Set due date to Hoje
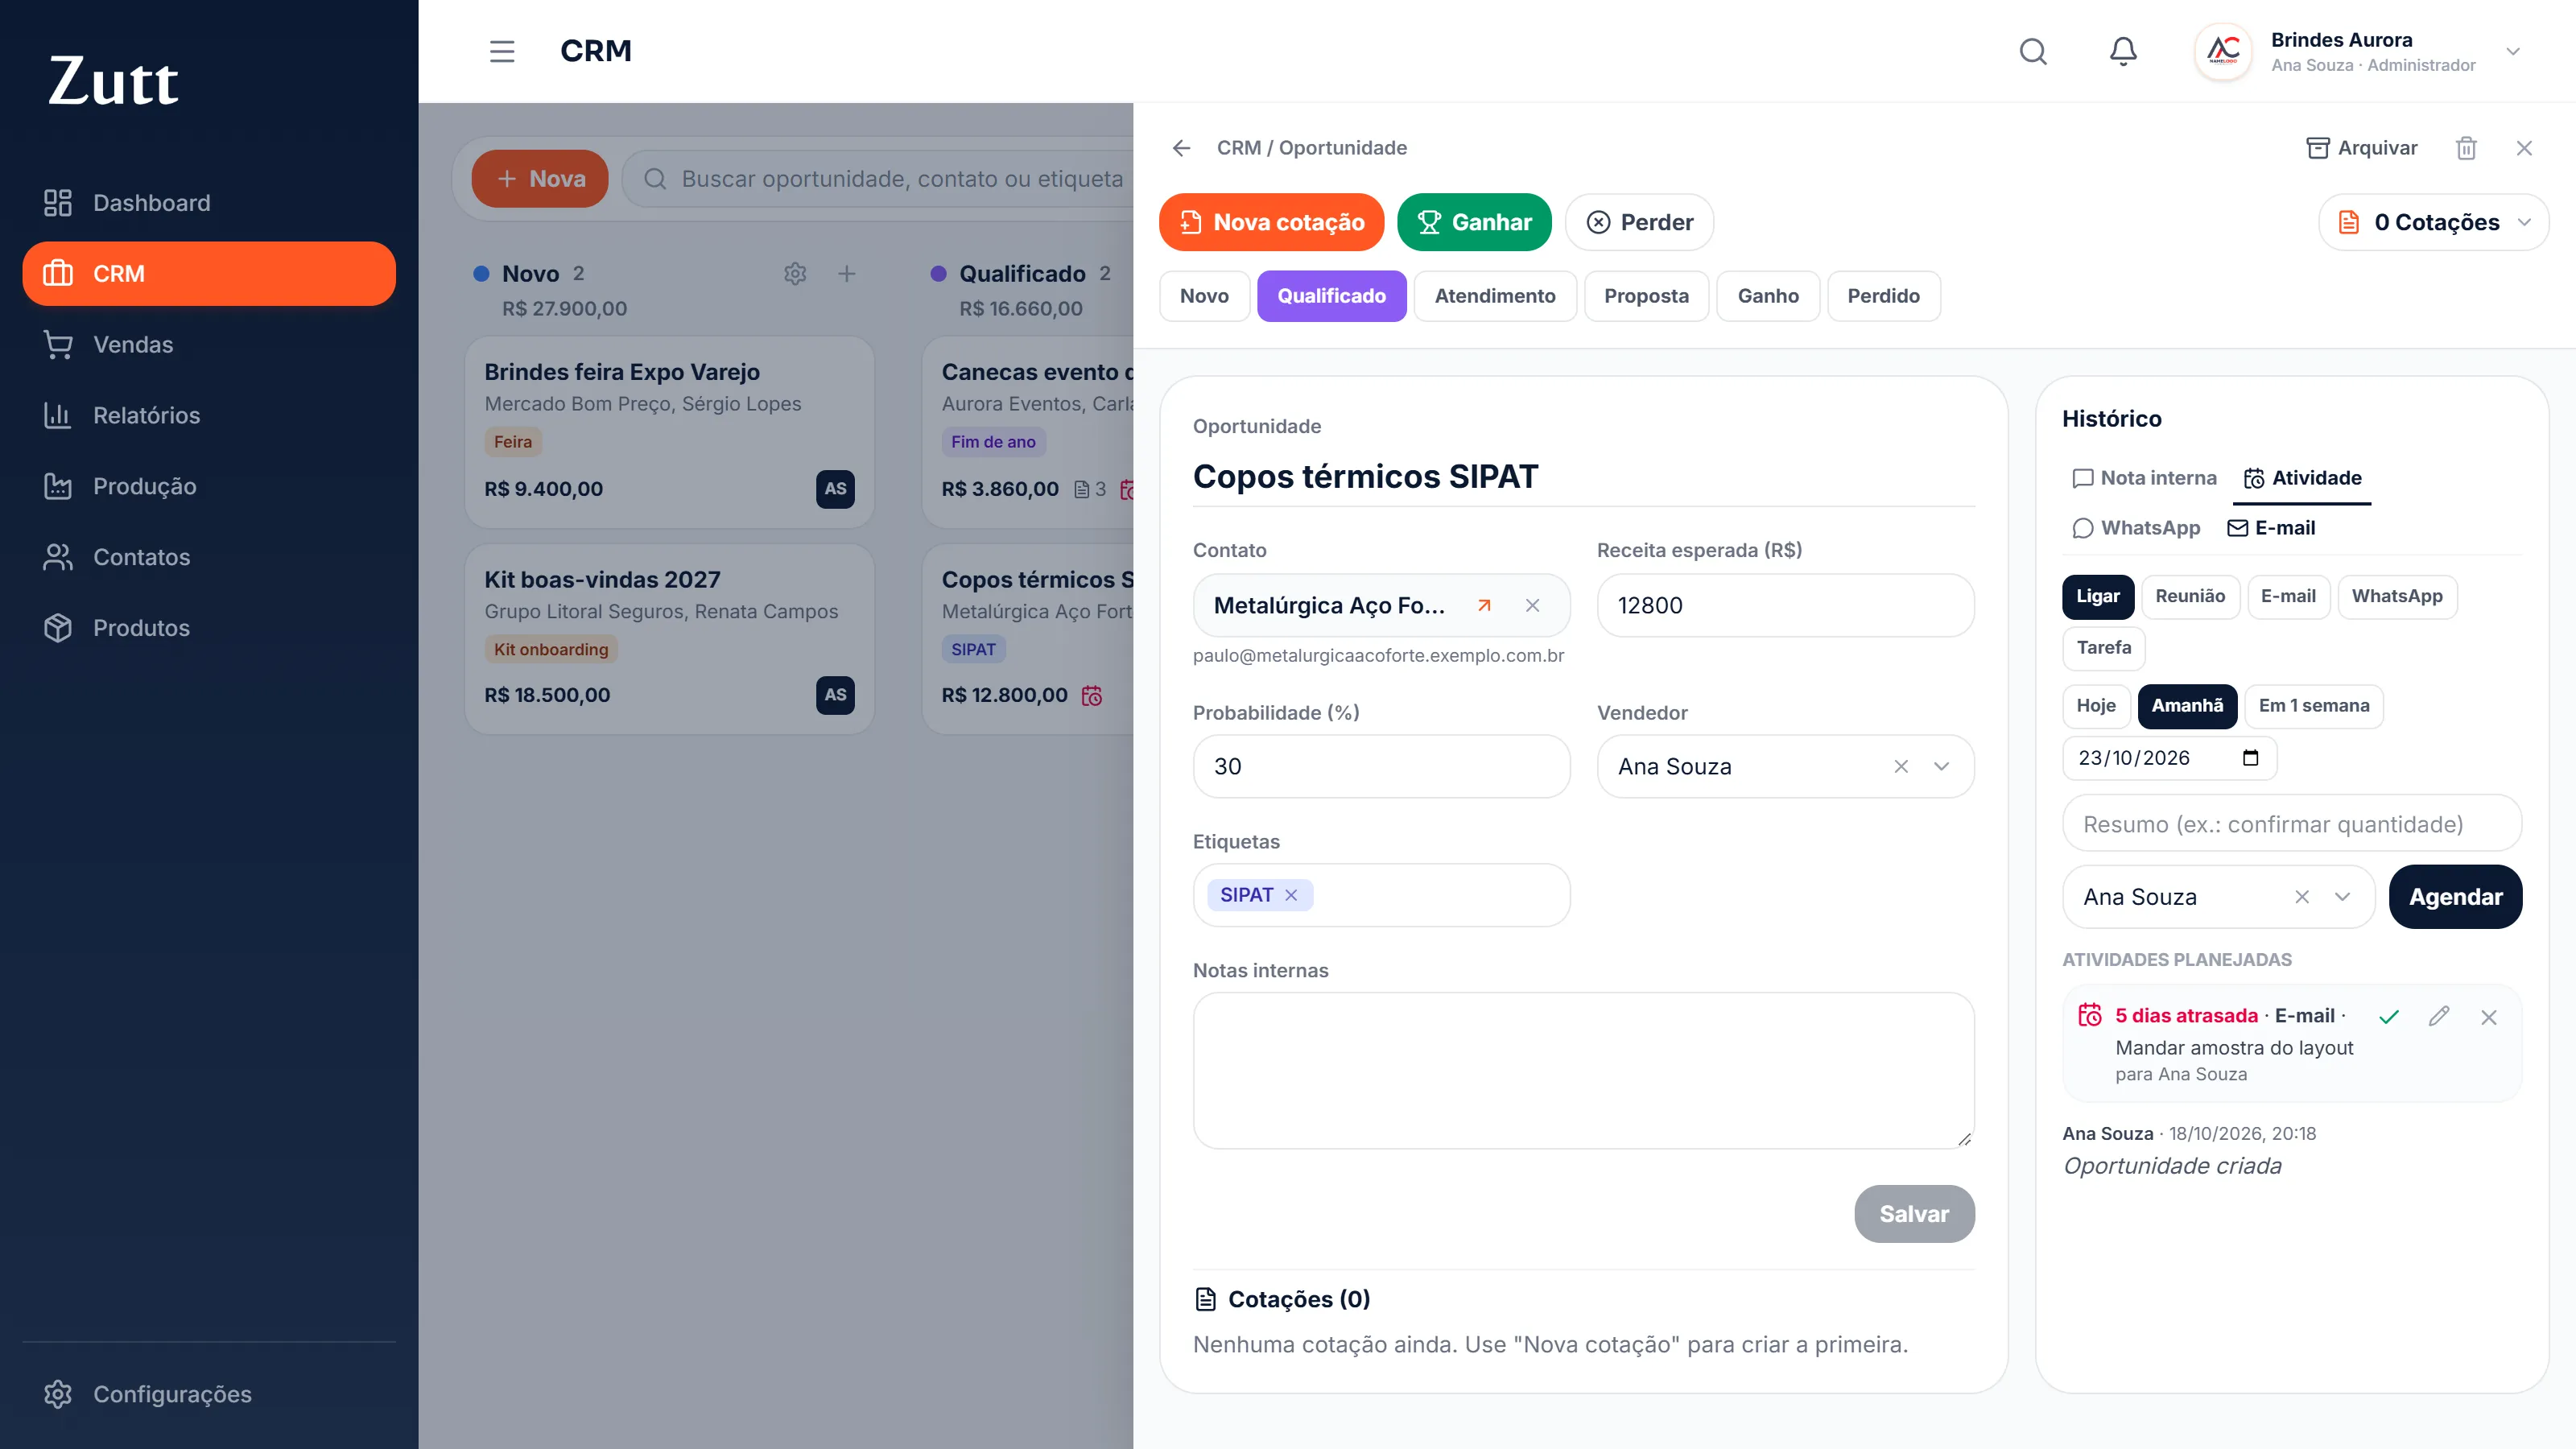Screen dimensions: 2576x1449 [2096, 706]
